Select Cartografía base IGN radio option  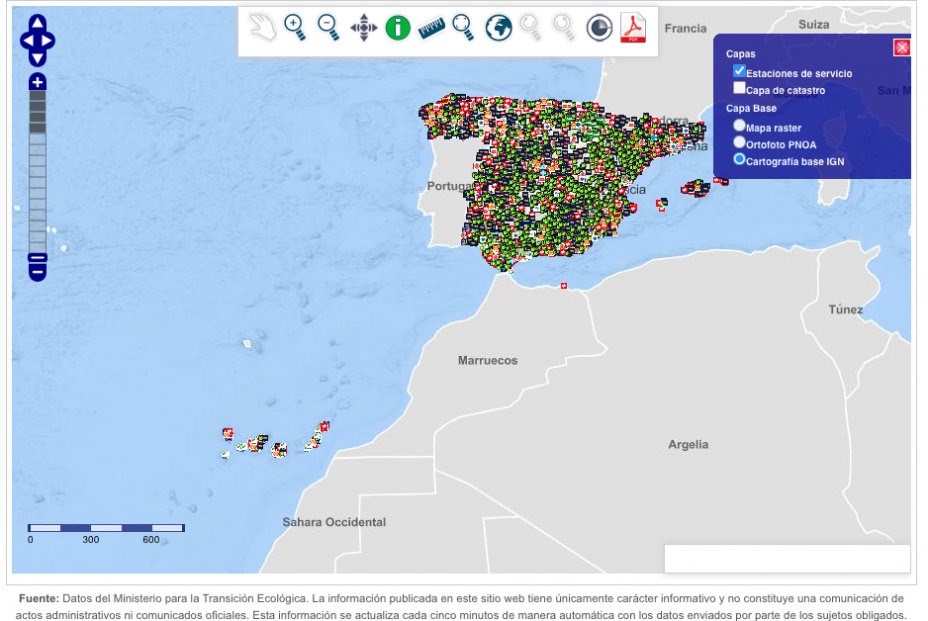tap(740, 159)
